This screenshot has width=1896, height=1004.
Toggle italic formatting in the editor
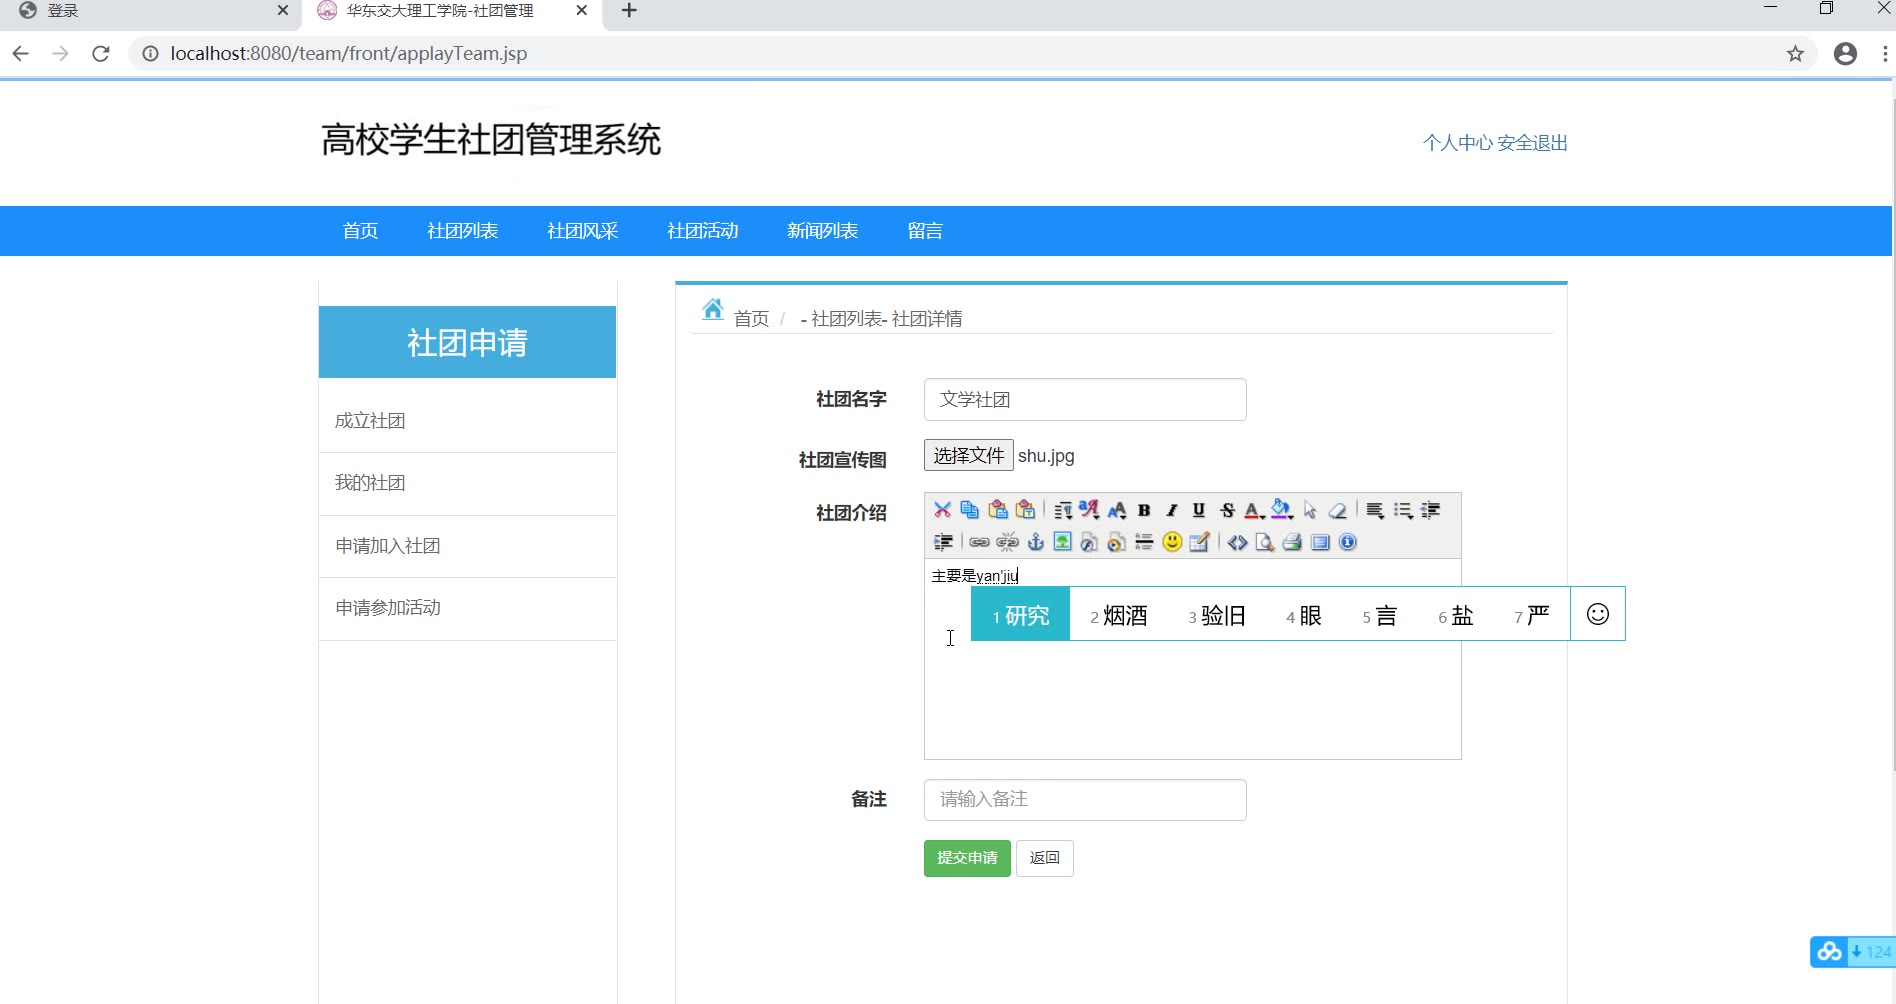pyautogui.click(x=1172, y=510)
